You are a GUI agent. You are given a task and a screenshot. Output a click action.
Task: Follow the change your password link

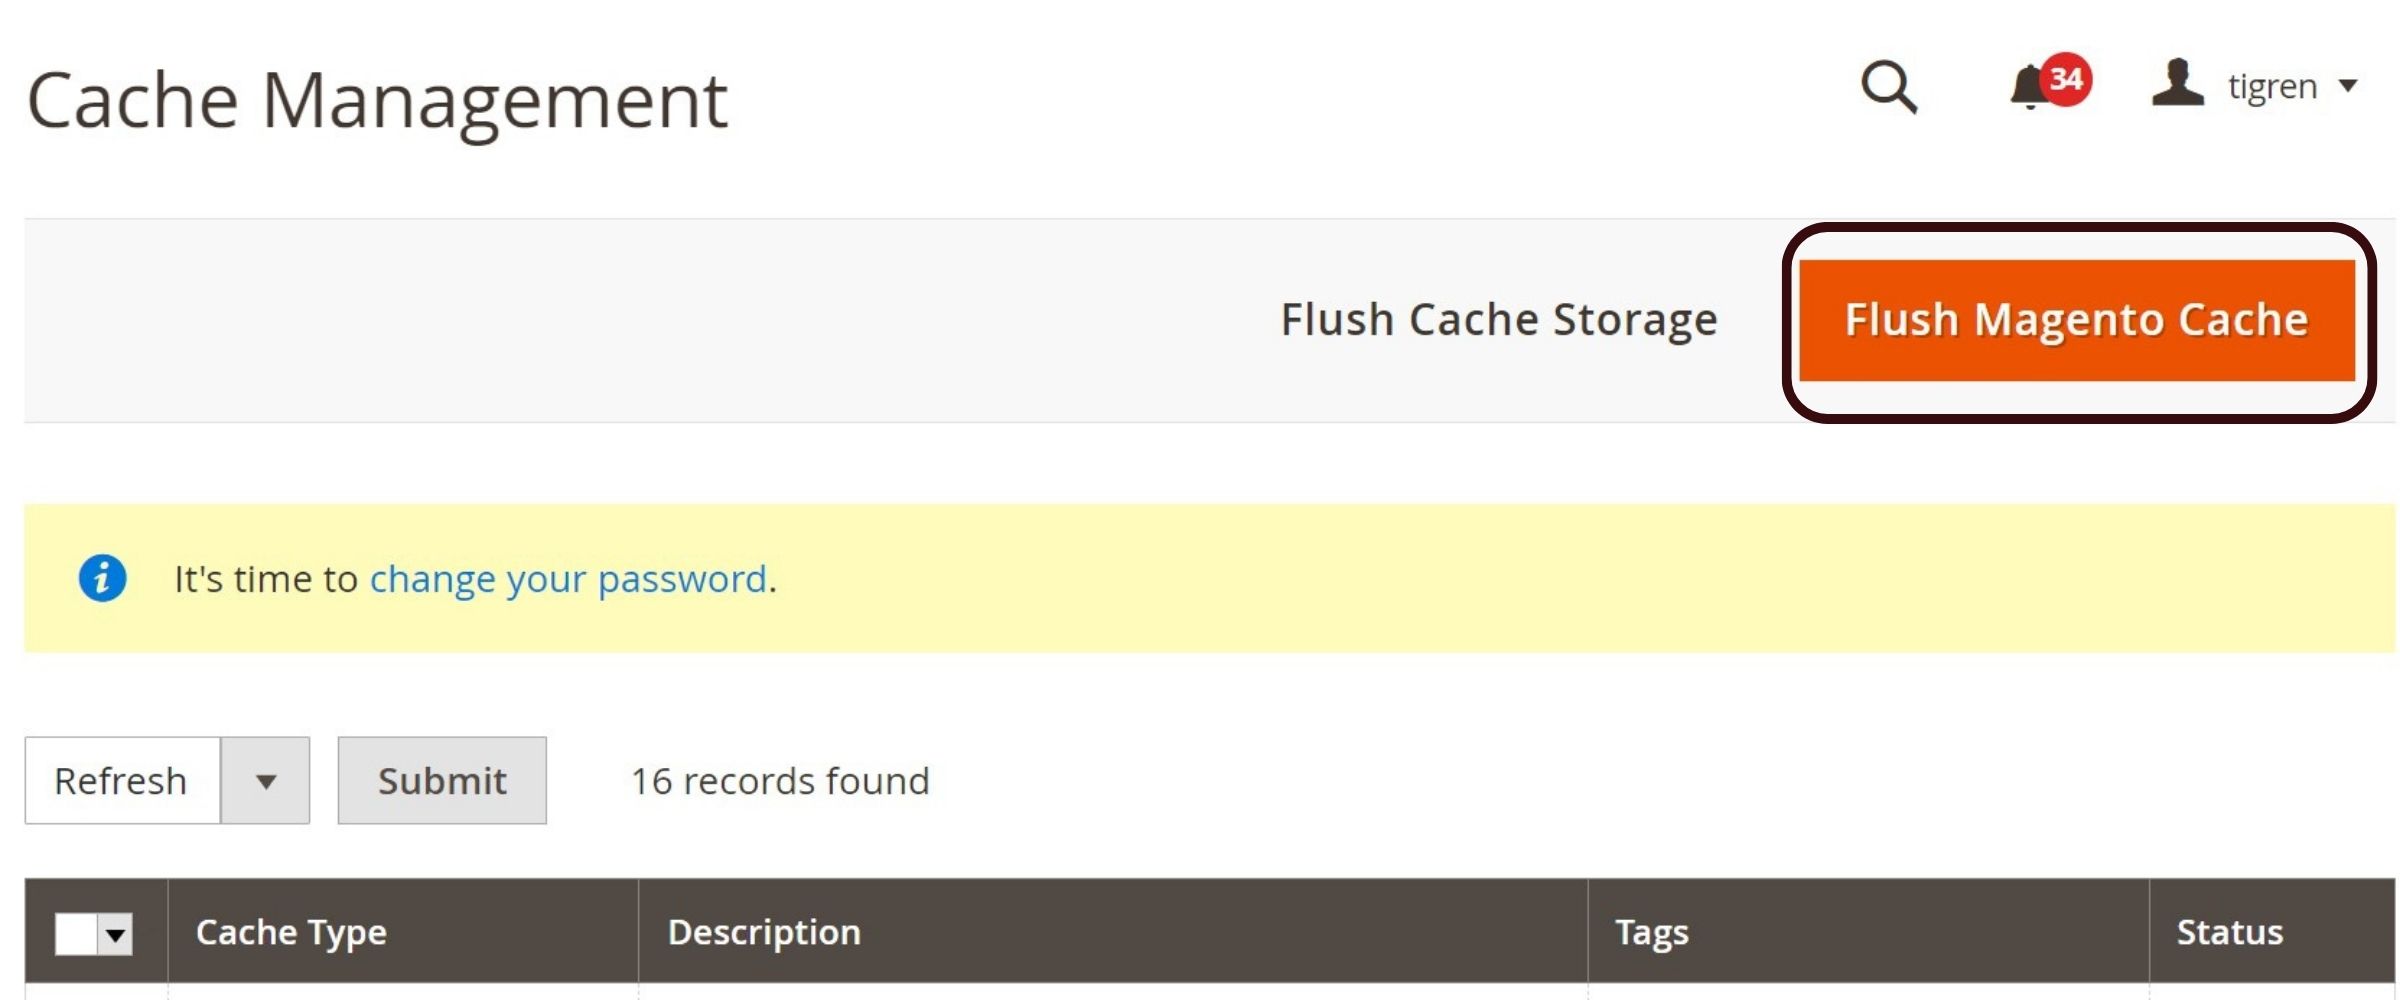(568, 579)
